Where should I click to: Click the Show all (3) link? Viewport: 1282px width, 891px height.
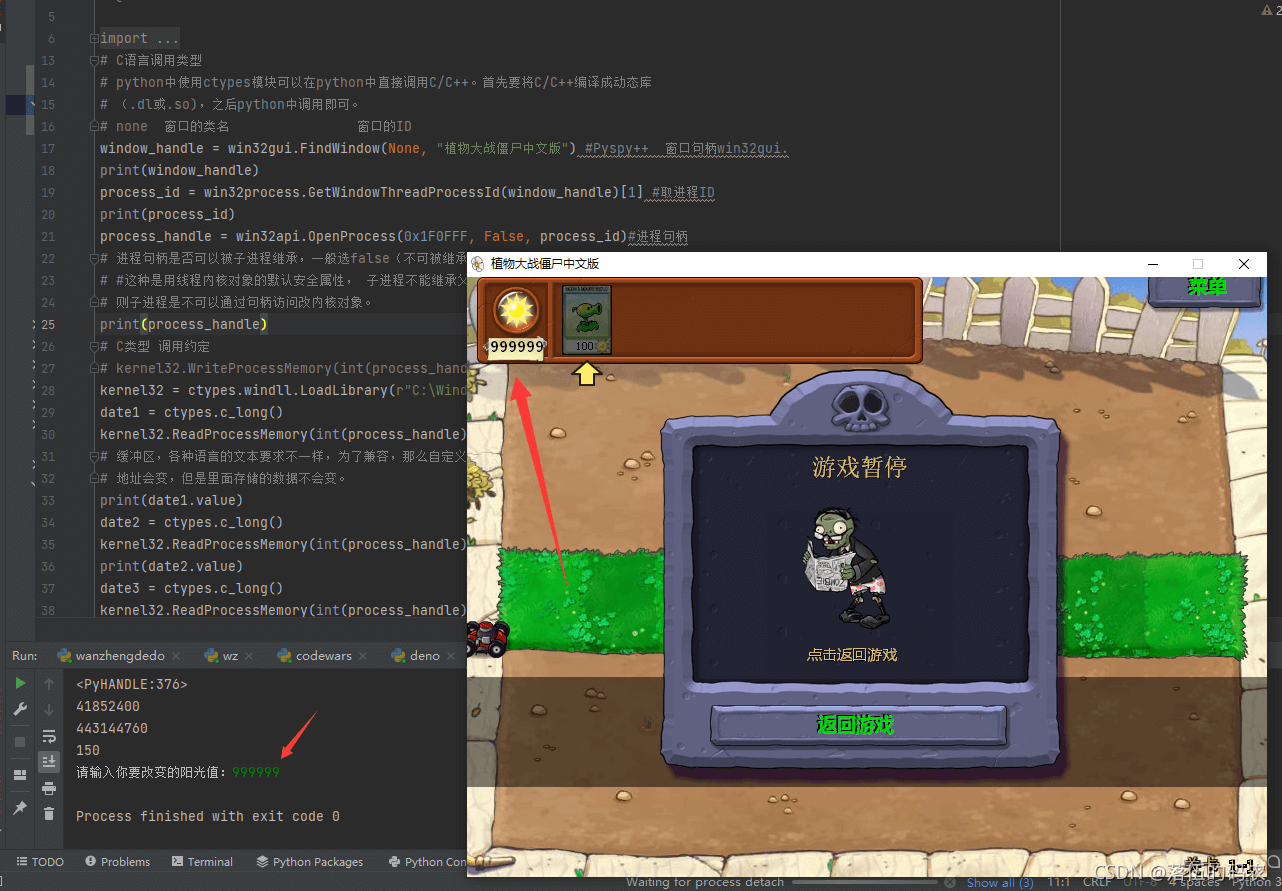point(1000,882)
